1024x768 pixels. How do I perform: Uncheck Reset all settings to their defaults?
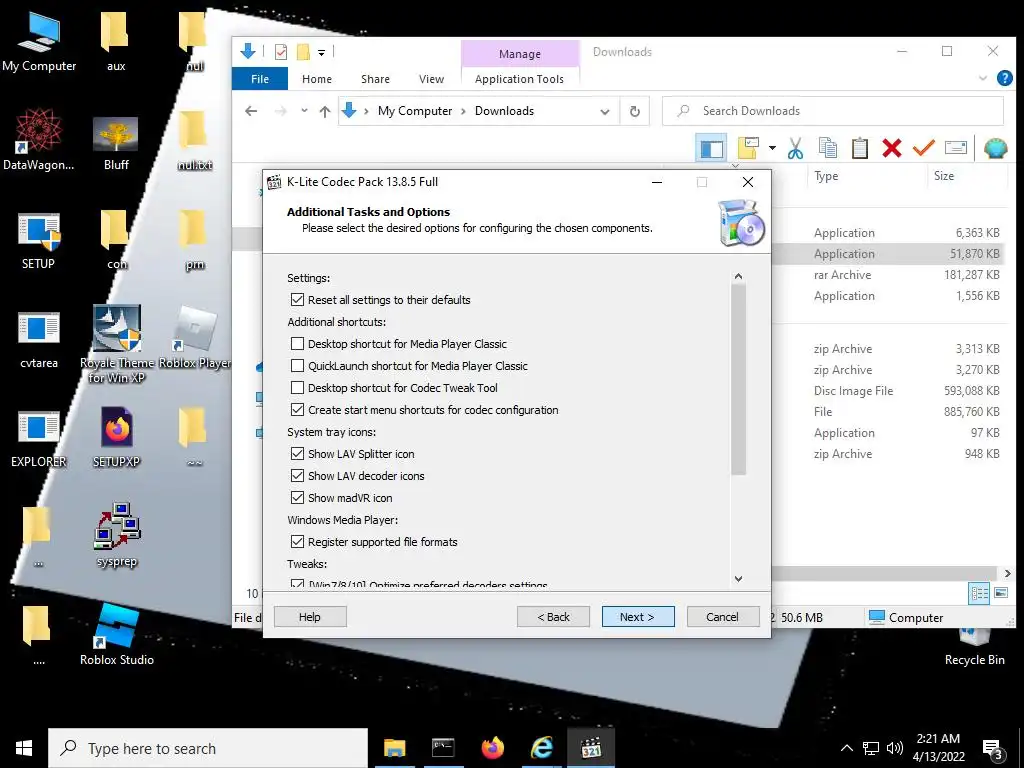pos(297,300)
